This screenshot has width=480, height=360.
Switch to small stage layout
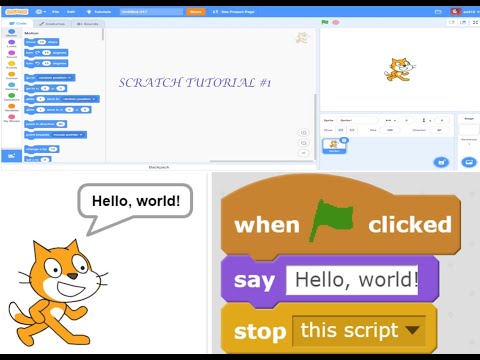tap(452, 22)
